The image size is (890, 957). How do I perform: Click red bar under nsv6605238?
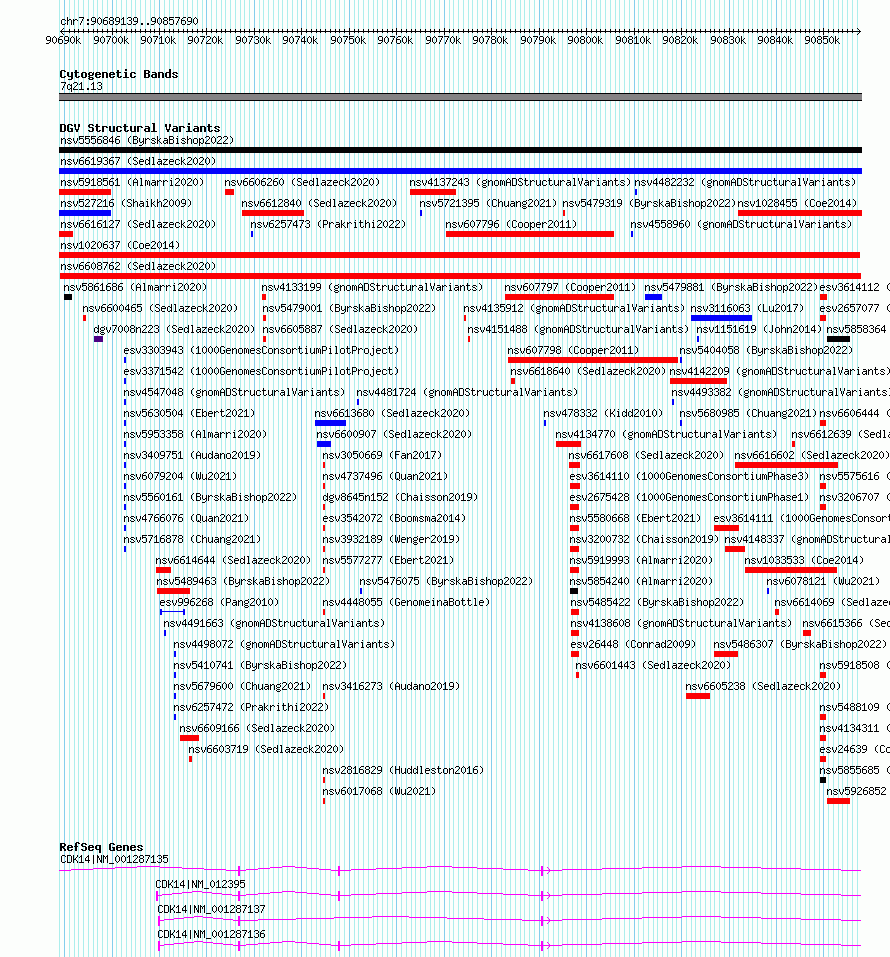tap(698, 696)
